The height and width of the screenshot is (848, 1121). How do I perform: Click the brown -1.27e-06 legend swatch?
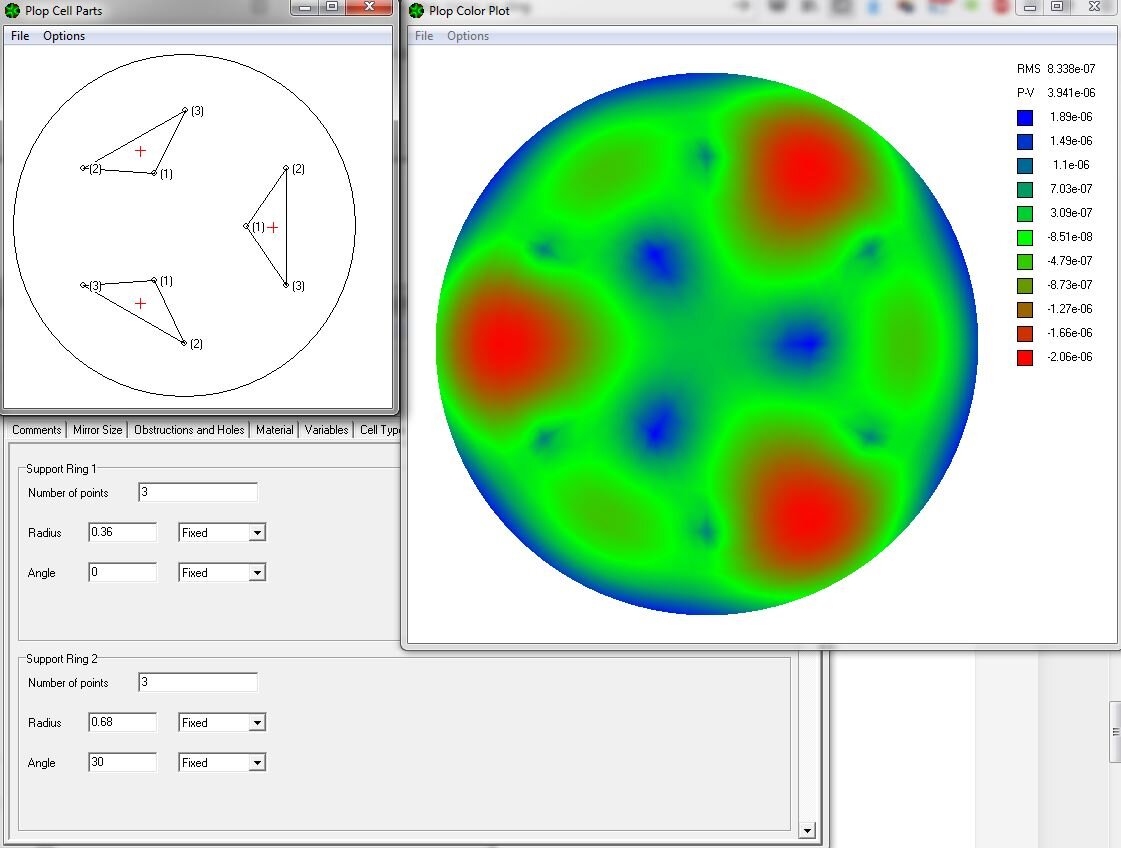tap(1024, 310)
